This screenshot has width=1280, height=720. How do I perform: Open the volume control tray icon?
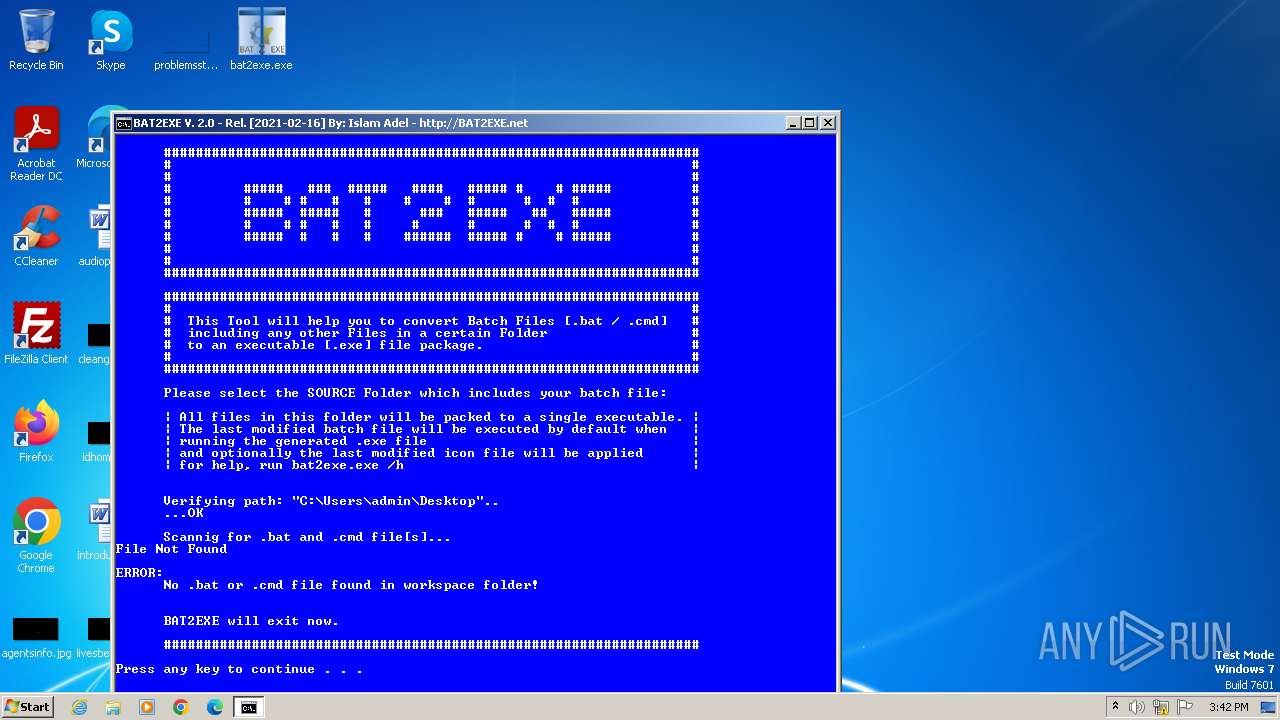tap(1137, 707)
